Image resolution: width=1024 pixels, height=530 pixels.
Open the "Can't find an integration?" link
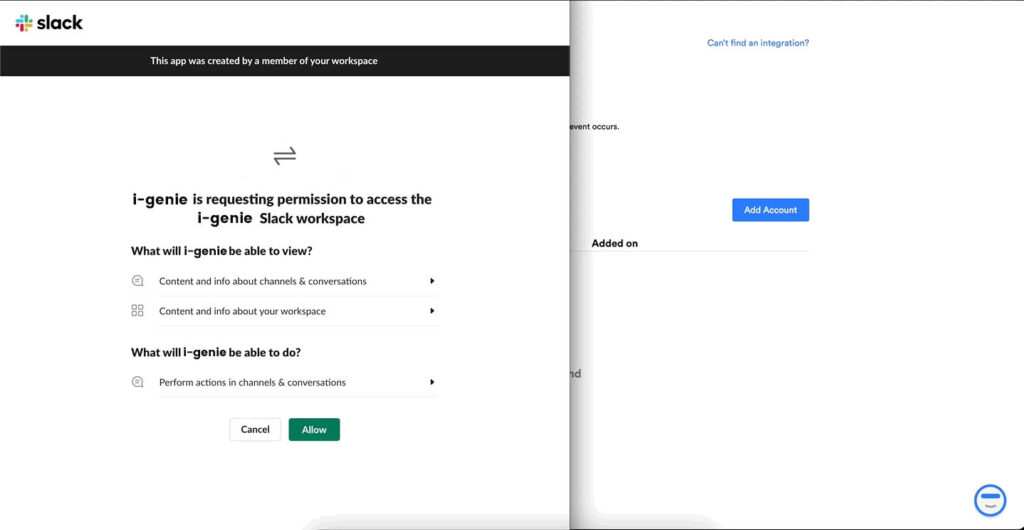coord(757,43)
